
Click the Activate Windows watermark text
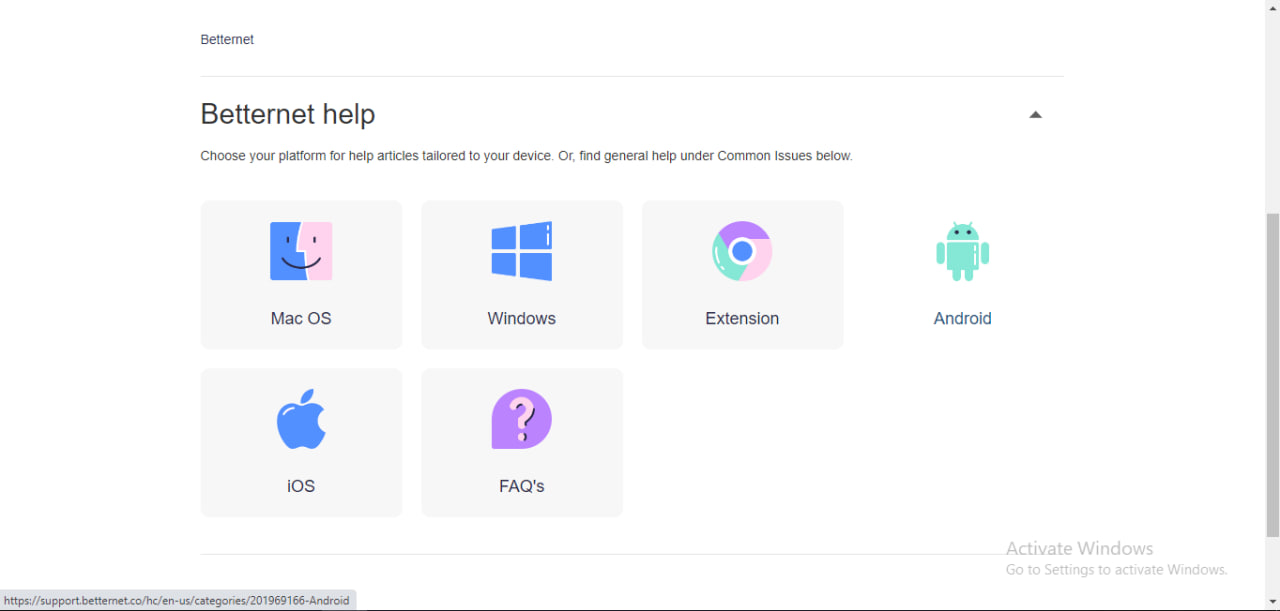tap(1079, 548)
